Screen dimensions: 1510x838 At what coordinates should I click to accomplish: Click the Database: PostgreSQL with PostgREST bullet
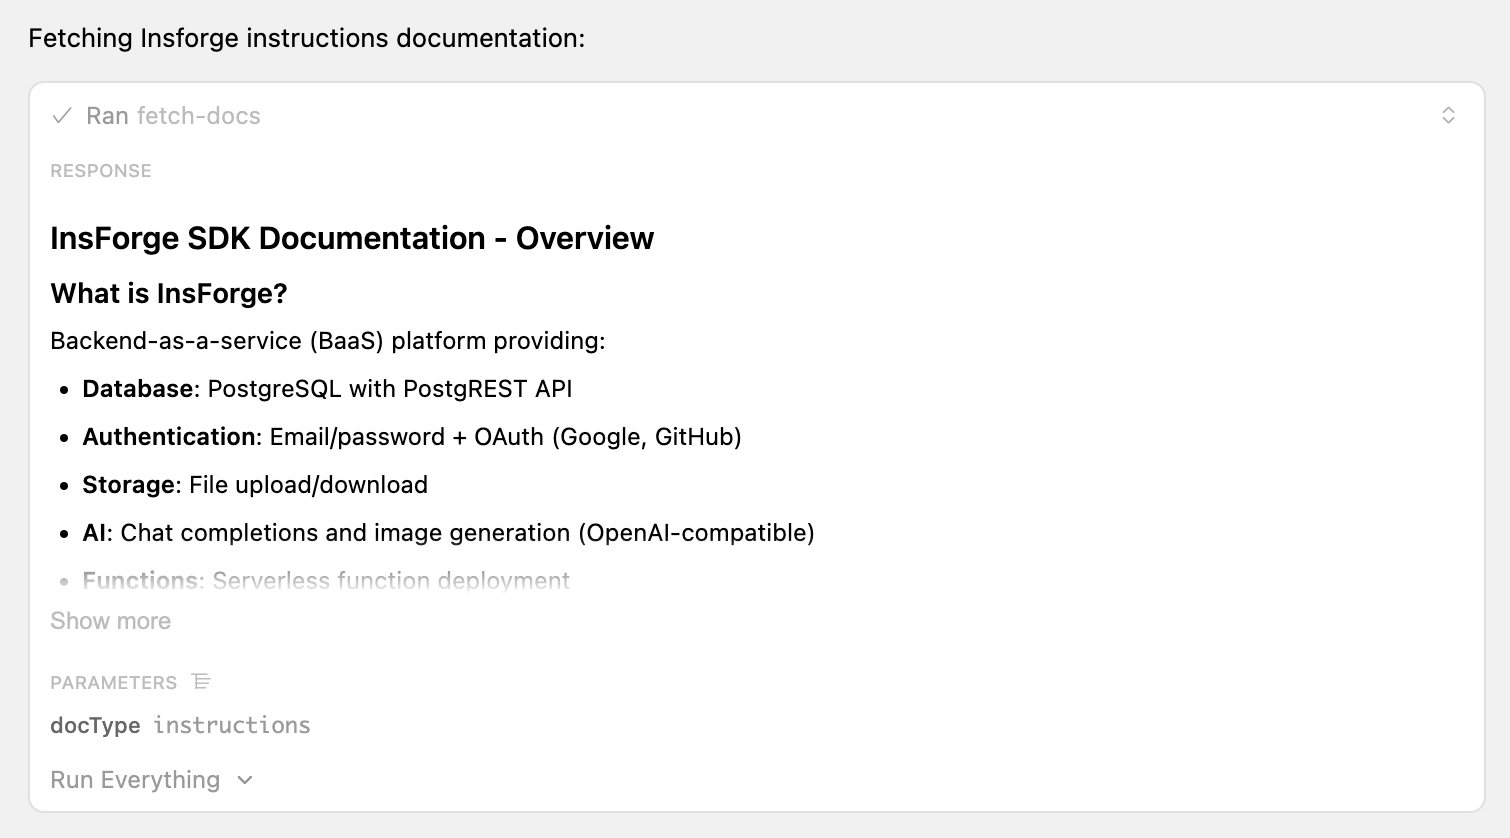[x=327, y=389]
